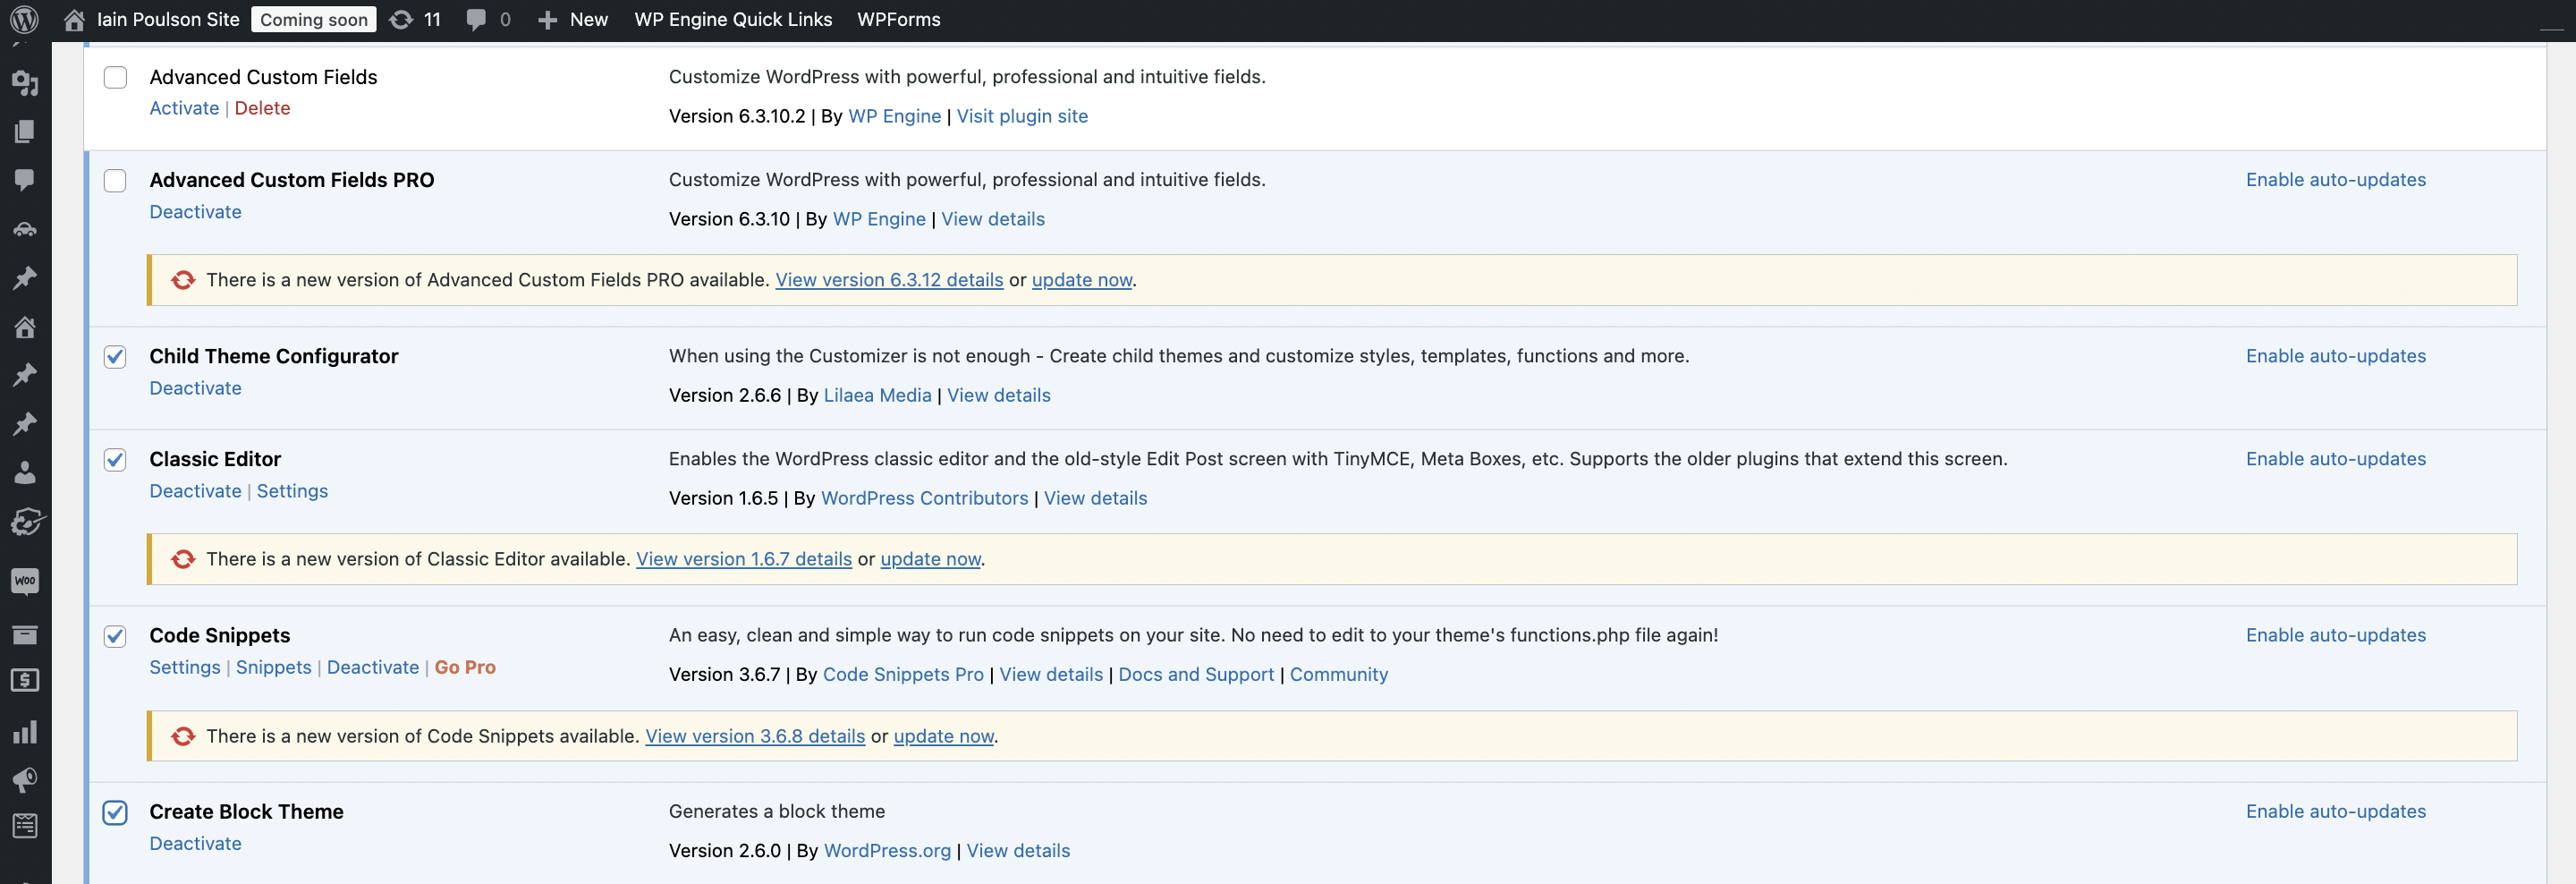Uncheck the Child Theme Configurator checkbox

tap(115, 357)
